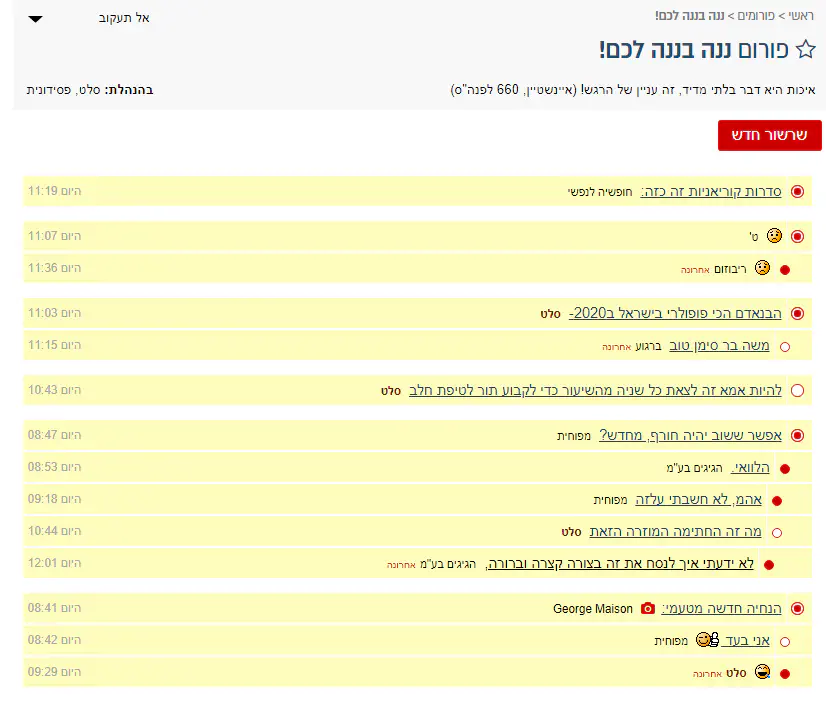This screenshot has width=826, height=702.
Task: Click the sad emoji in ריבוזום's reply
Action: [x=762, y=268]
